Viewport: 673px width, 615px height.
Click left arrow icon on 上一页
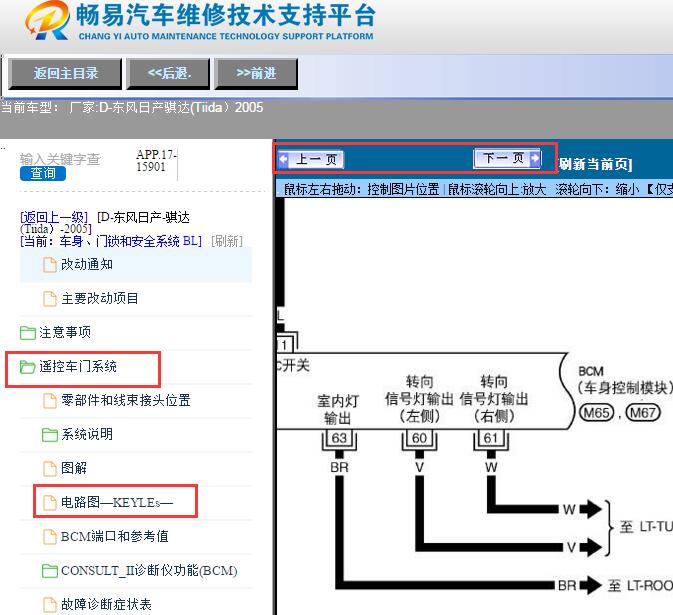(x=283, y=160)
